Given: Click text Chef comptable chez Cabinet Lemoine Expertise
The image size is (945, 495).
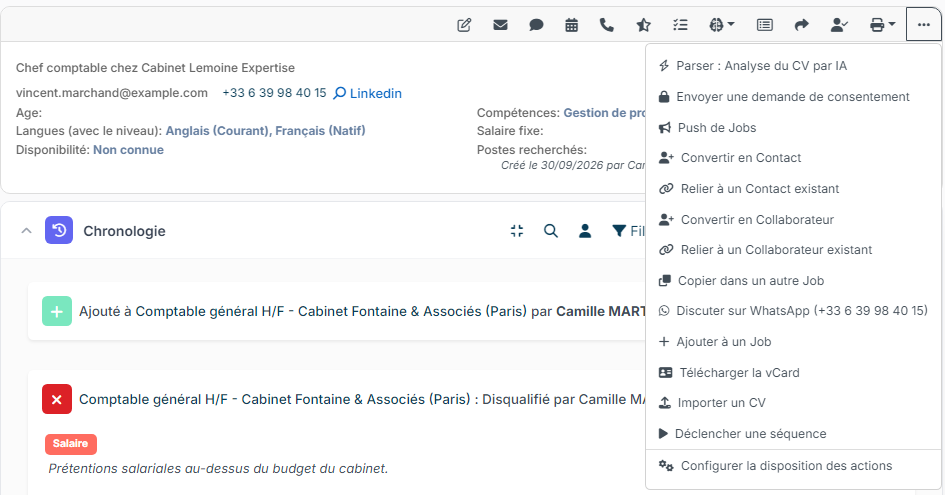Looking at the screenshot, I should click(x=155, y=68).
